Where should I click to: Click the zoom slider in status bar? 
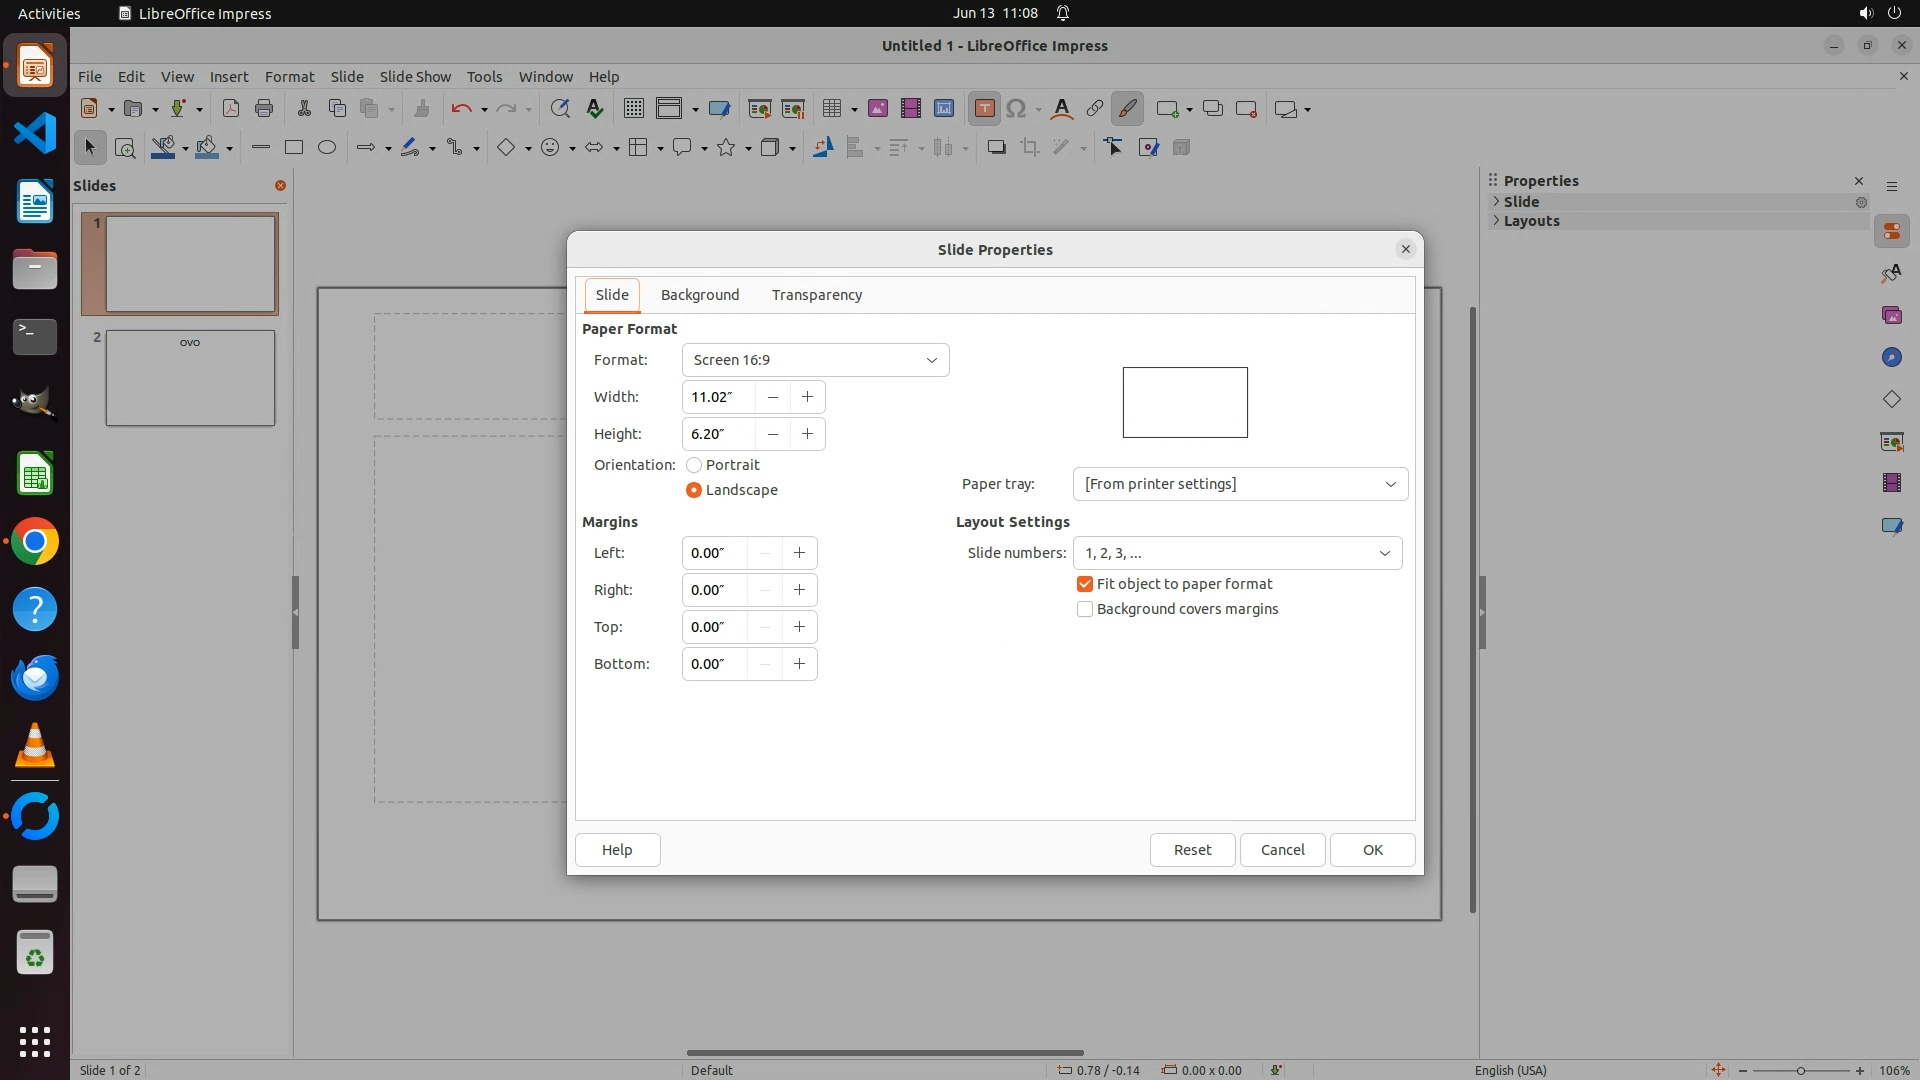1800,1070
